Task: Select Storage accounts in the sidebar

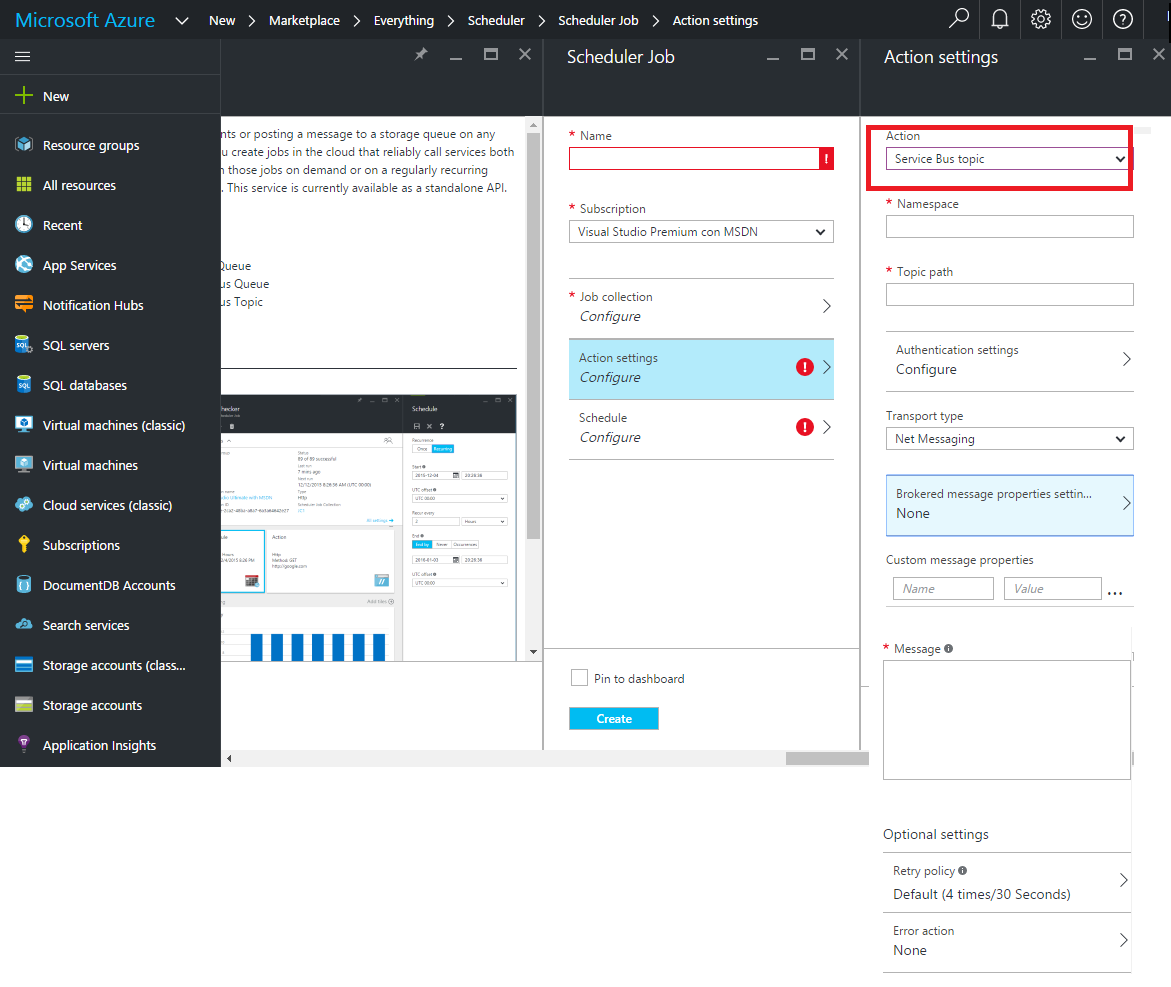Action: [92, 706]
